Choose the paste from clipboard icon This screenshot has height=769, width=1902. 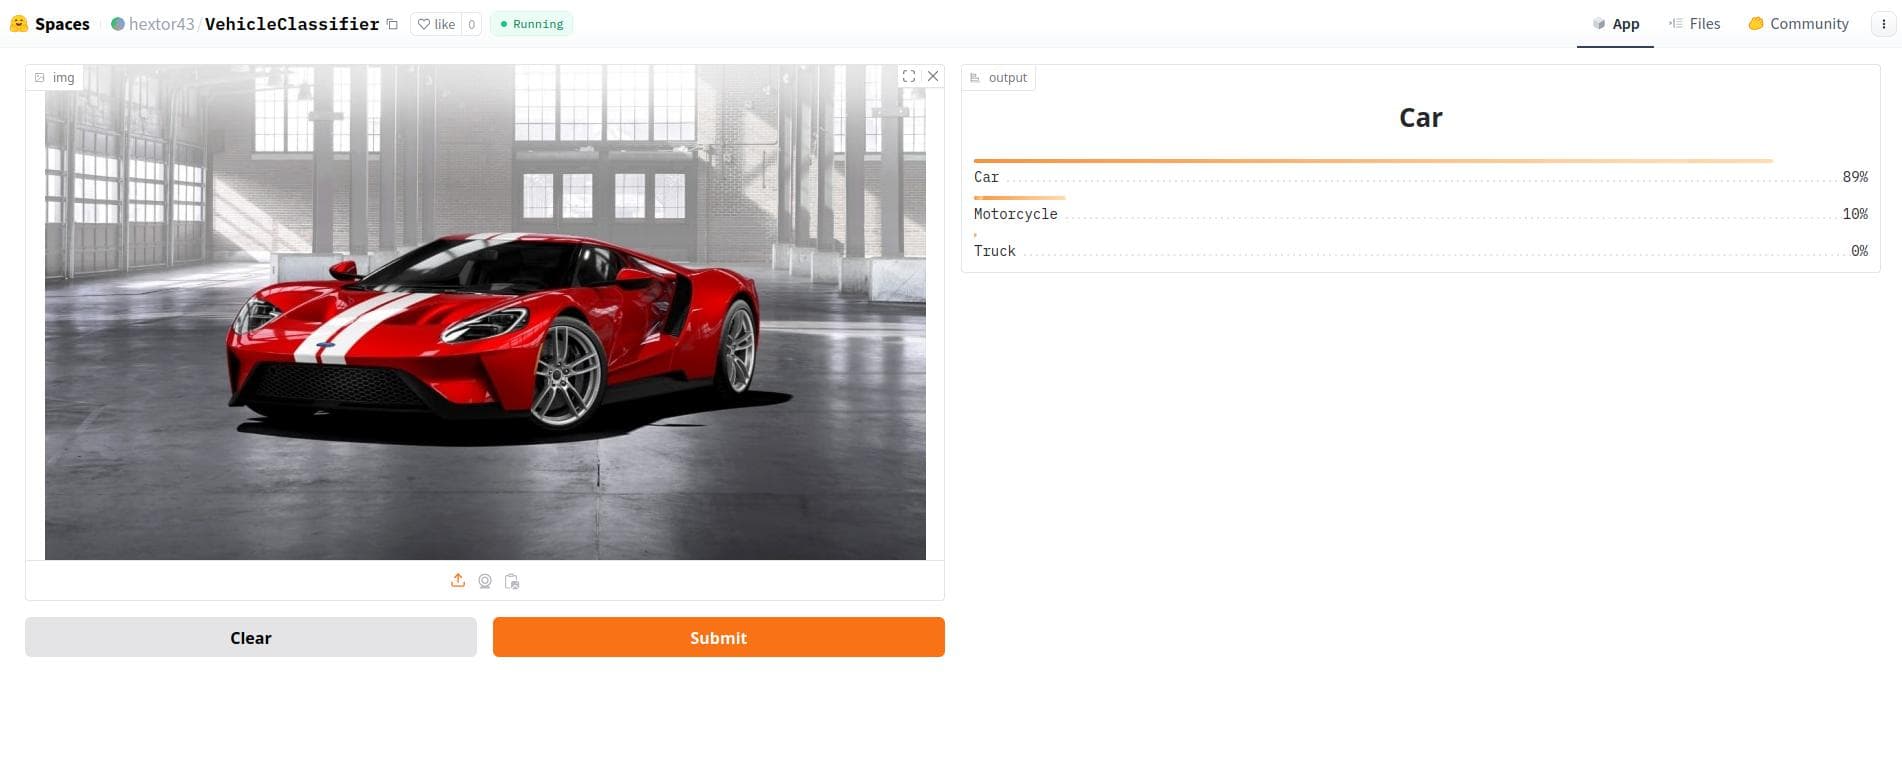pos(512,581)
